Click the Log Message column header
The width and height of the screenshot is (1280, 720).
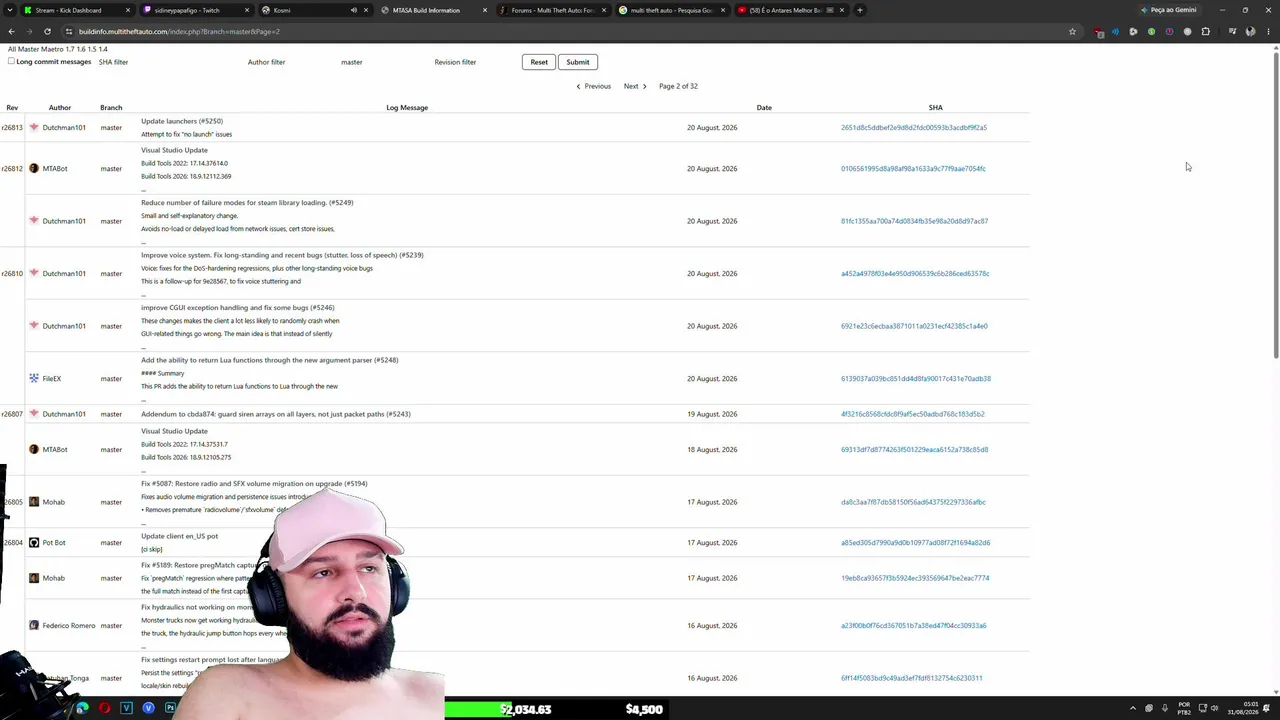[x=407, y=107]
